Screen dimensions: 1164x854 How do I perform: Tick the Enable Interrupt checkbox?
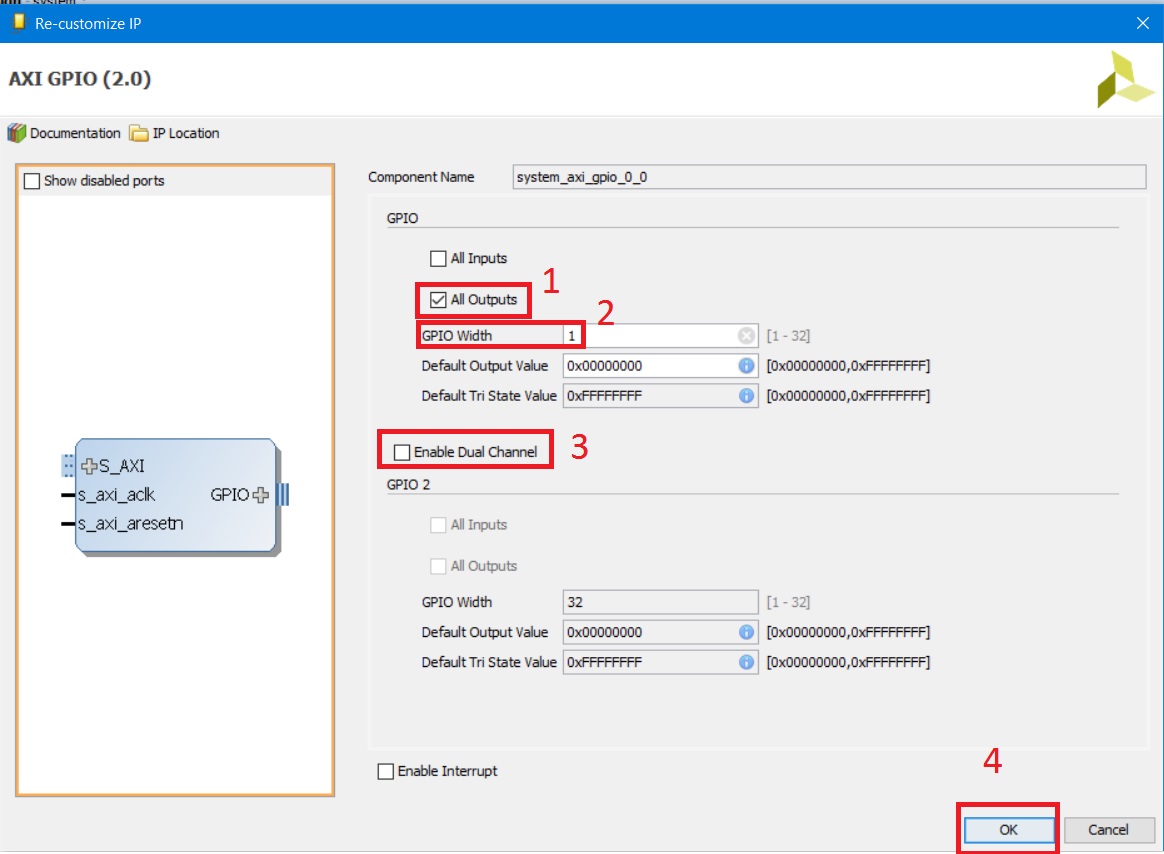point(386,772)
